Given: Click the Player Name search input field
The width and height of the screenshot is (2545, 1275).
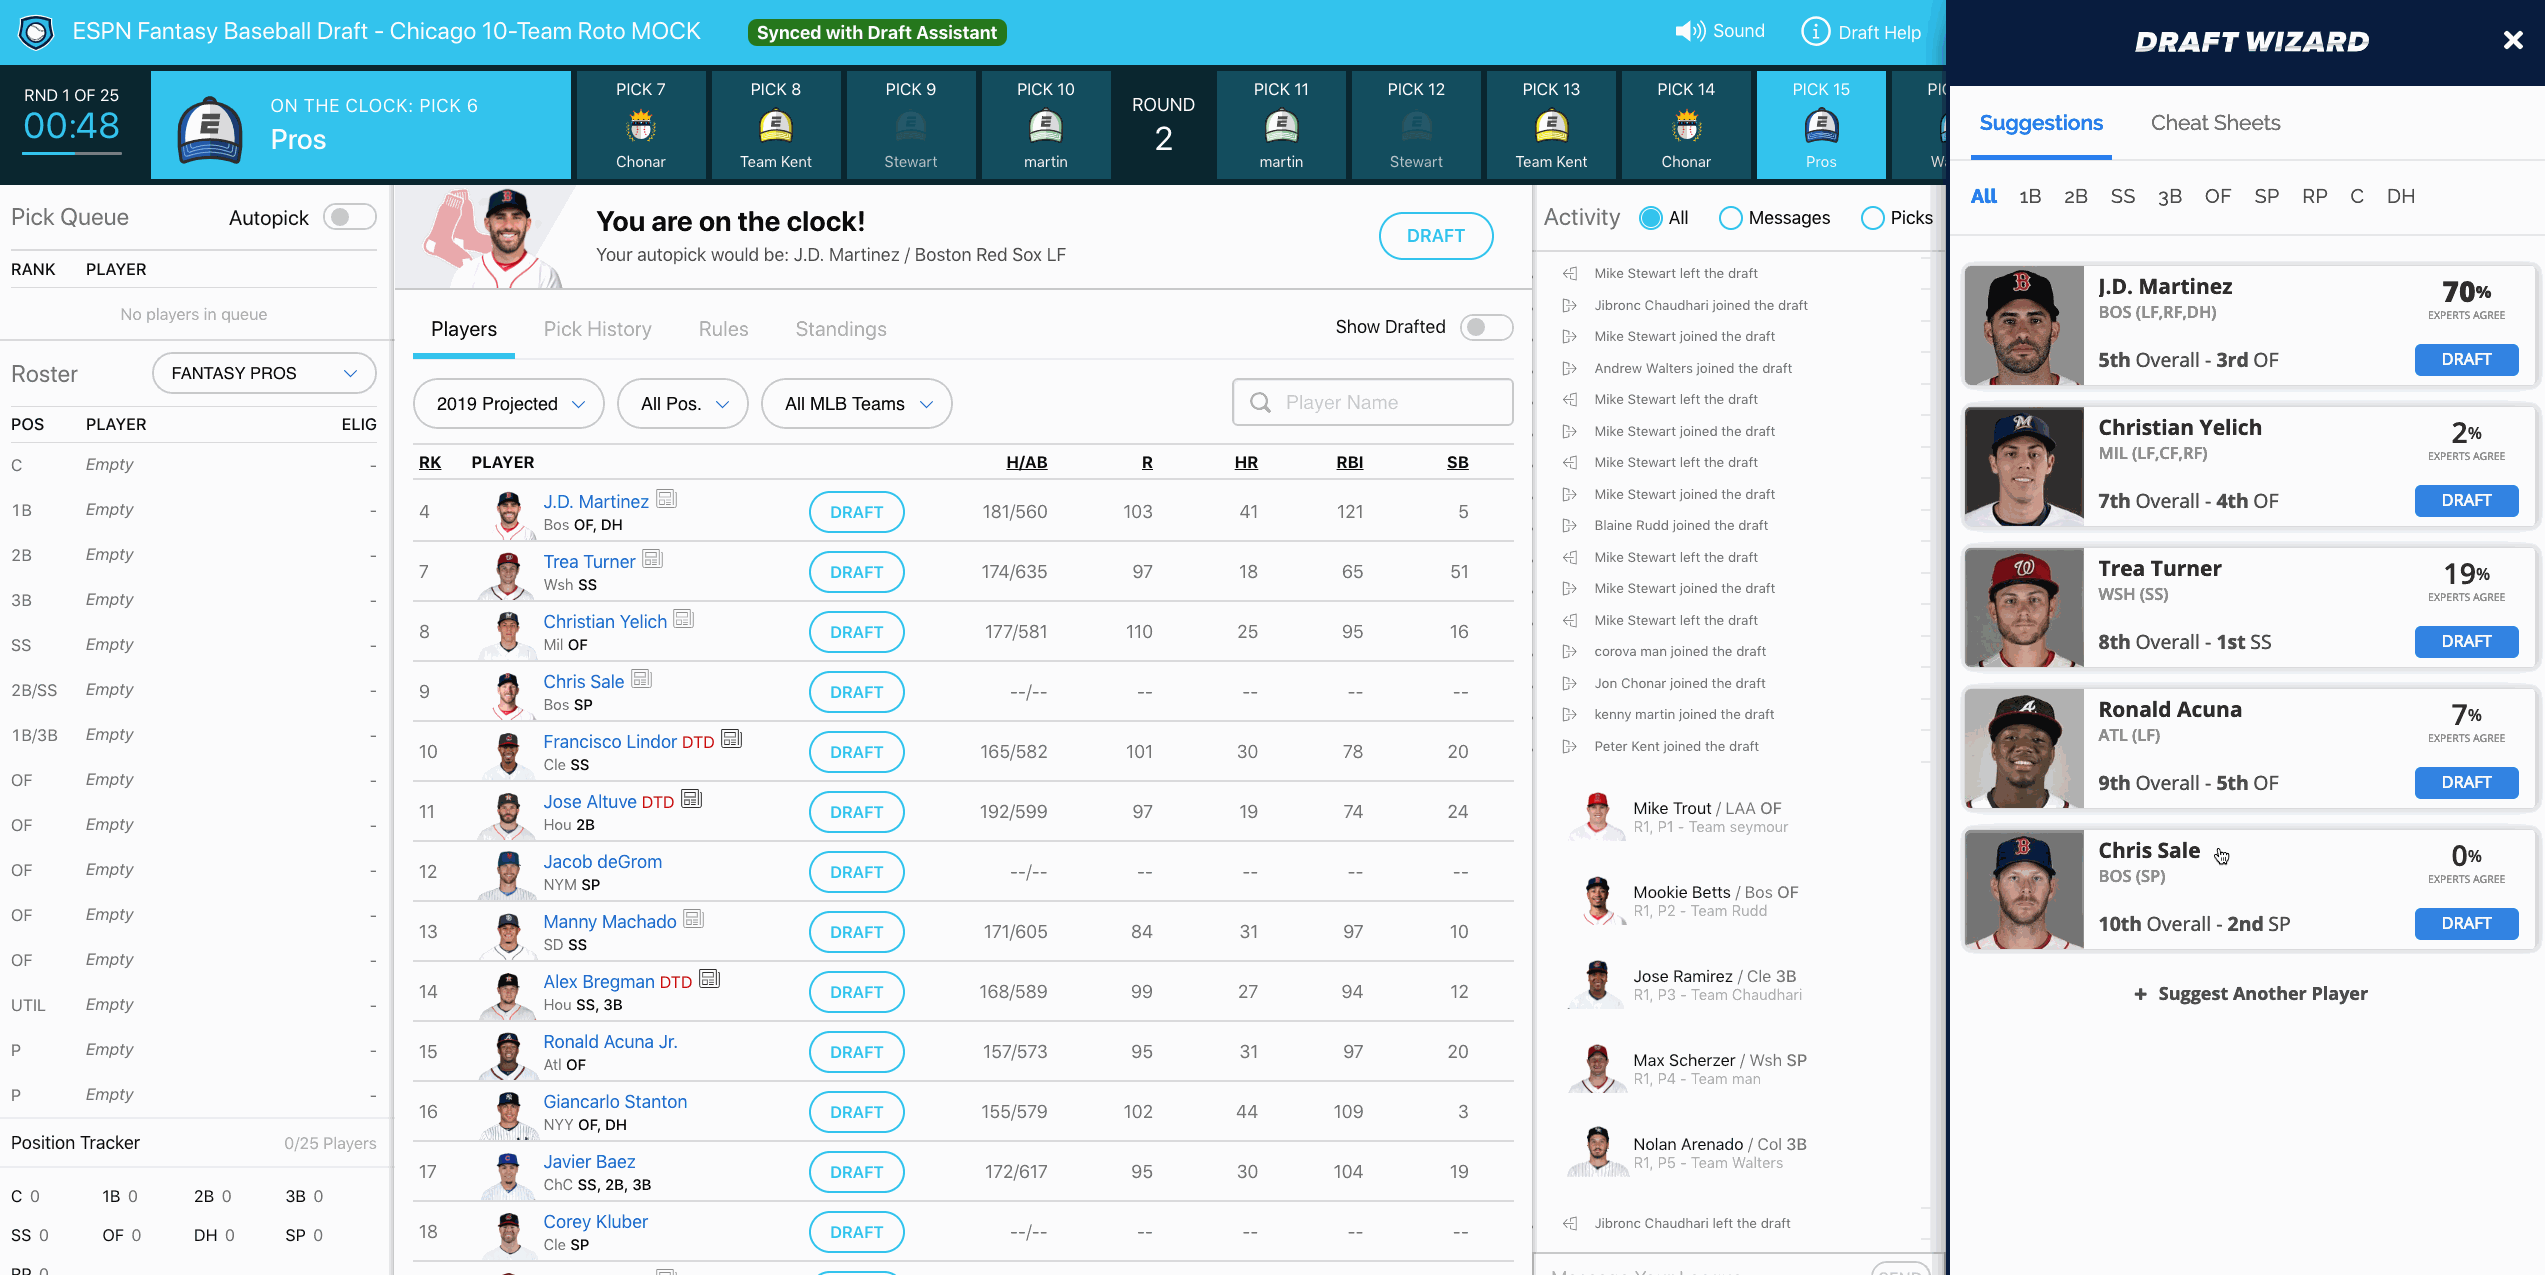Looking at the screenshot, I should [1373, 402].
